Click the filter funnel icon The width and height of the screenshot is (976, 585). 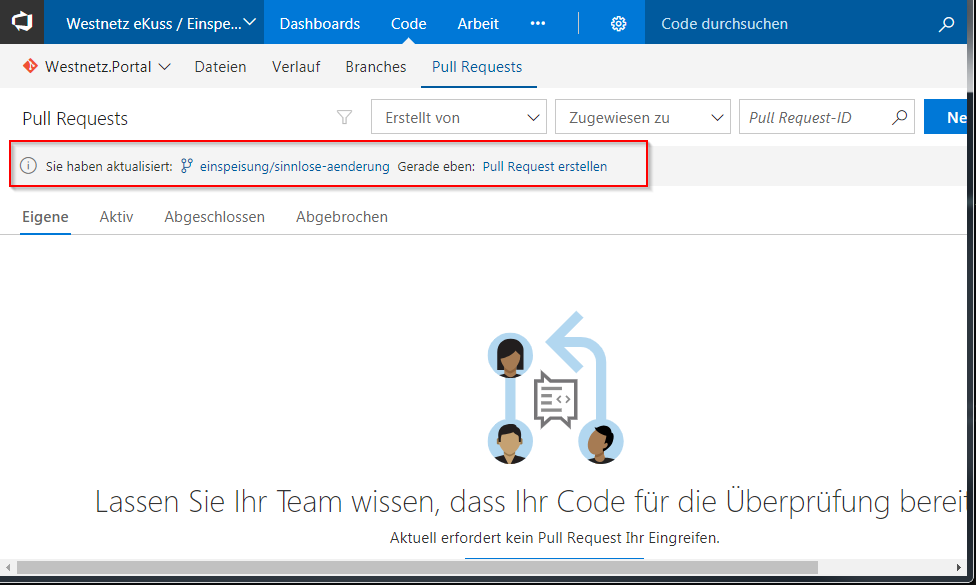[345, 118]
